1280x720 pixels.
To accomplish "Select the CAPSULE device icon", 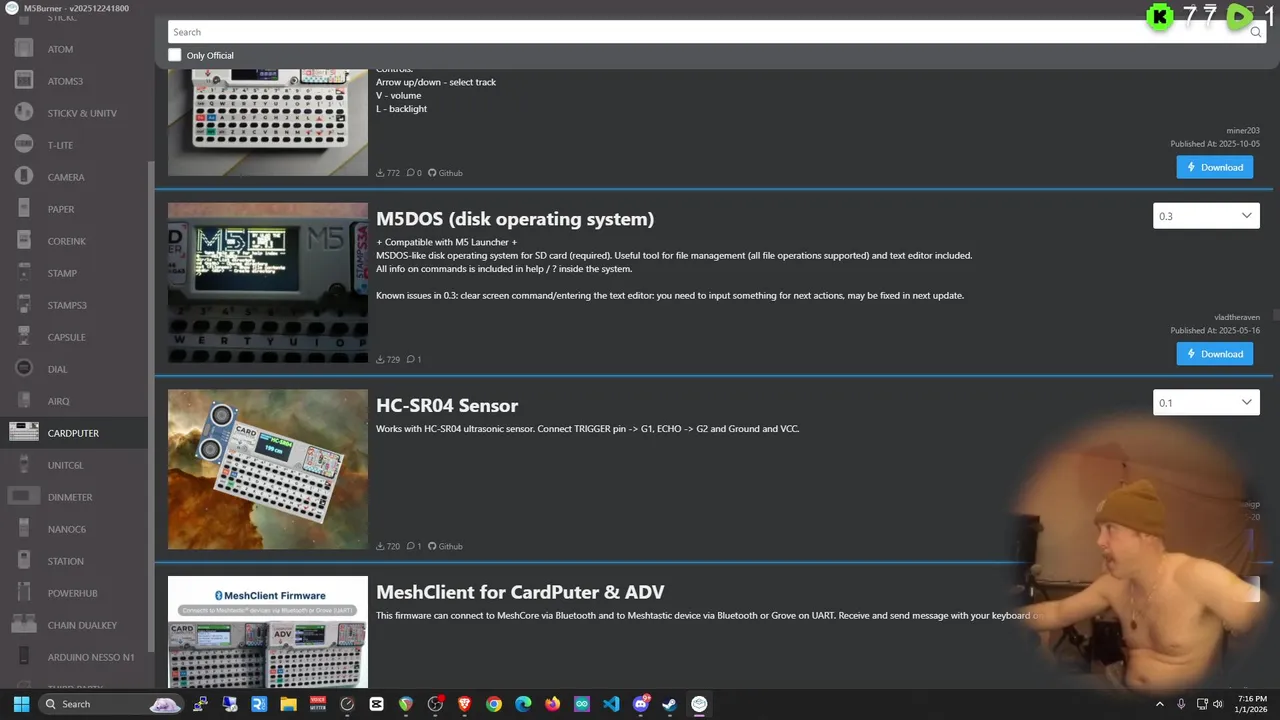I will (24, 336).
